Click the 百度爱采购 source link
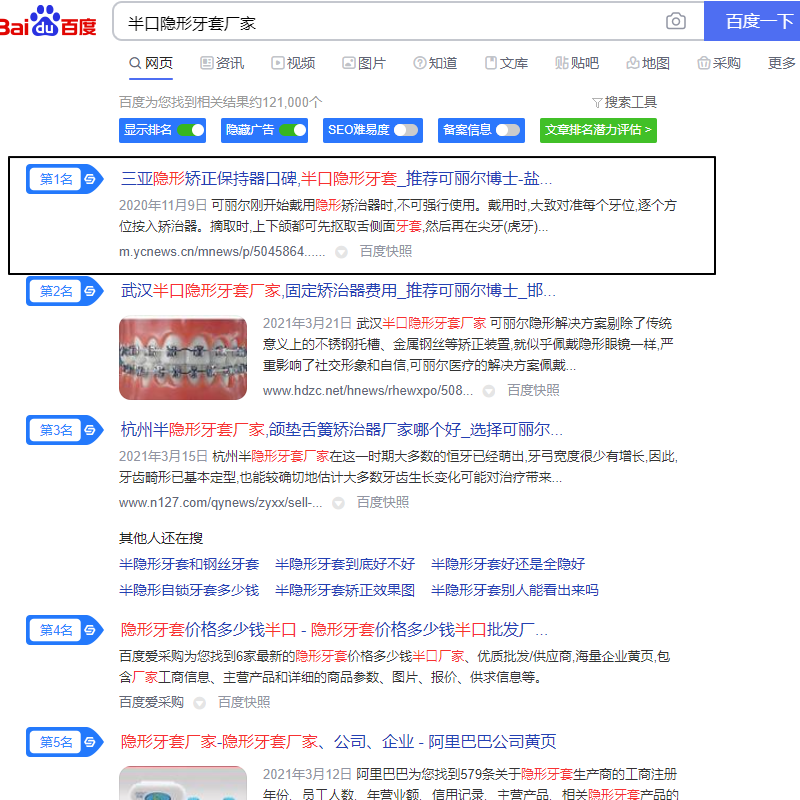800x800 pixels. click(152, 703)
